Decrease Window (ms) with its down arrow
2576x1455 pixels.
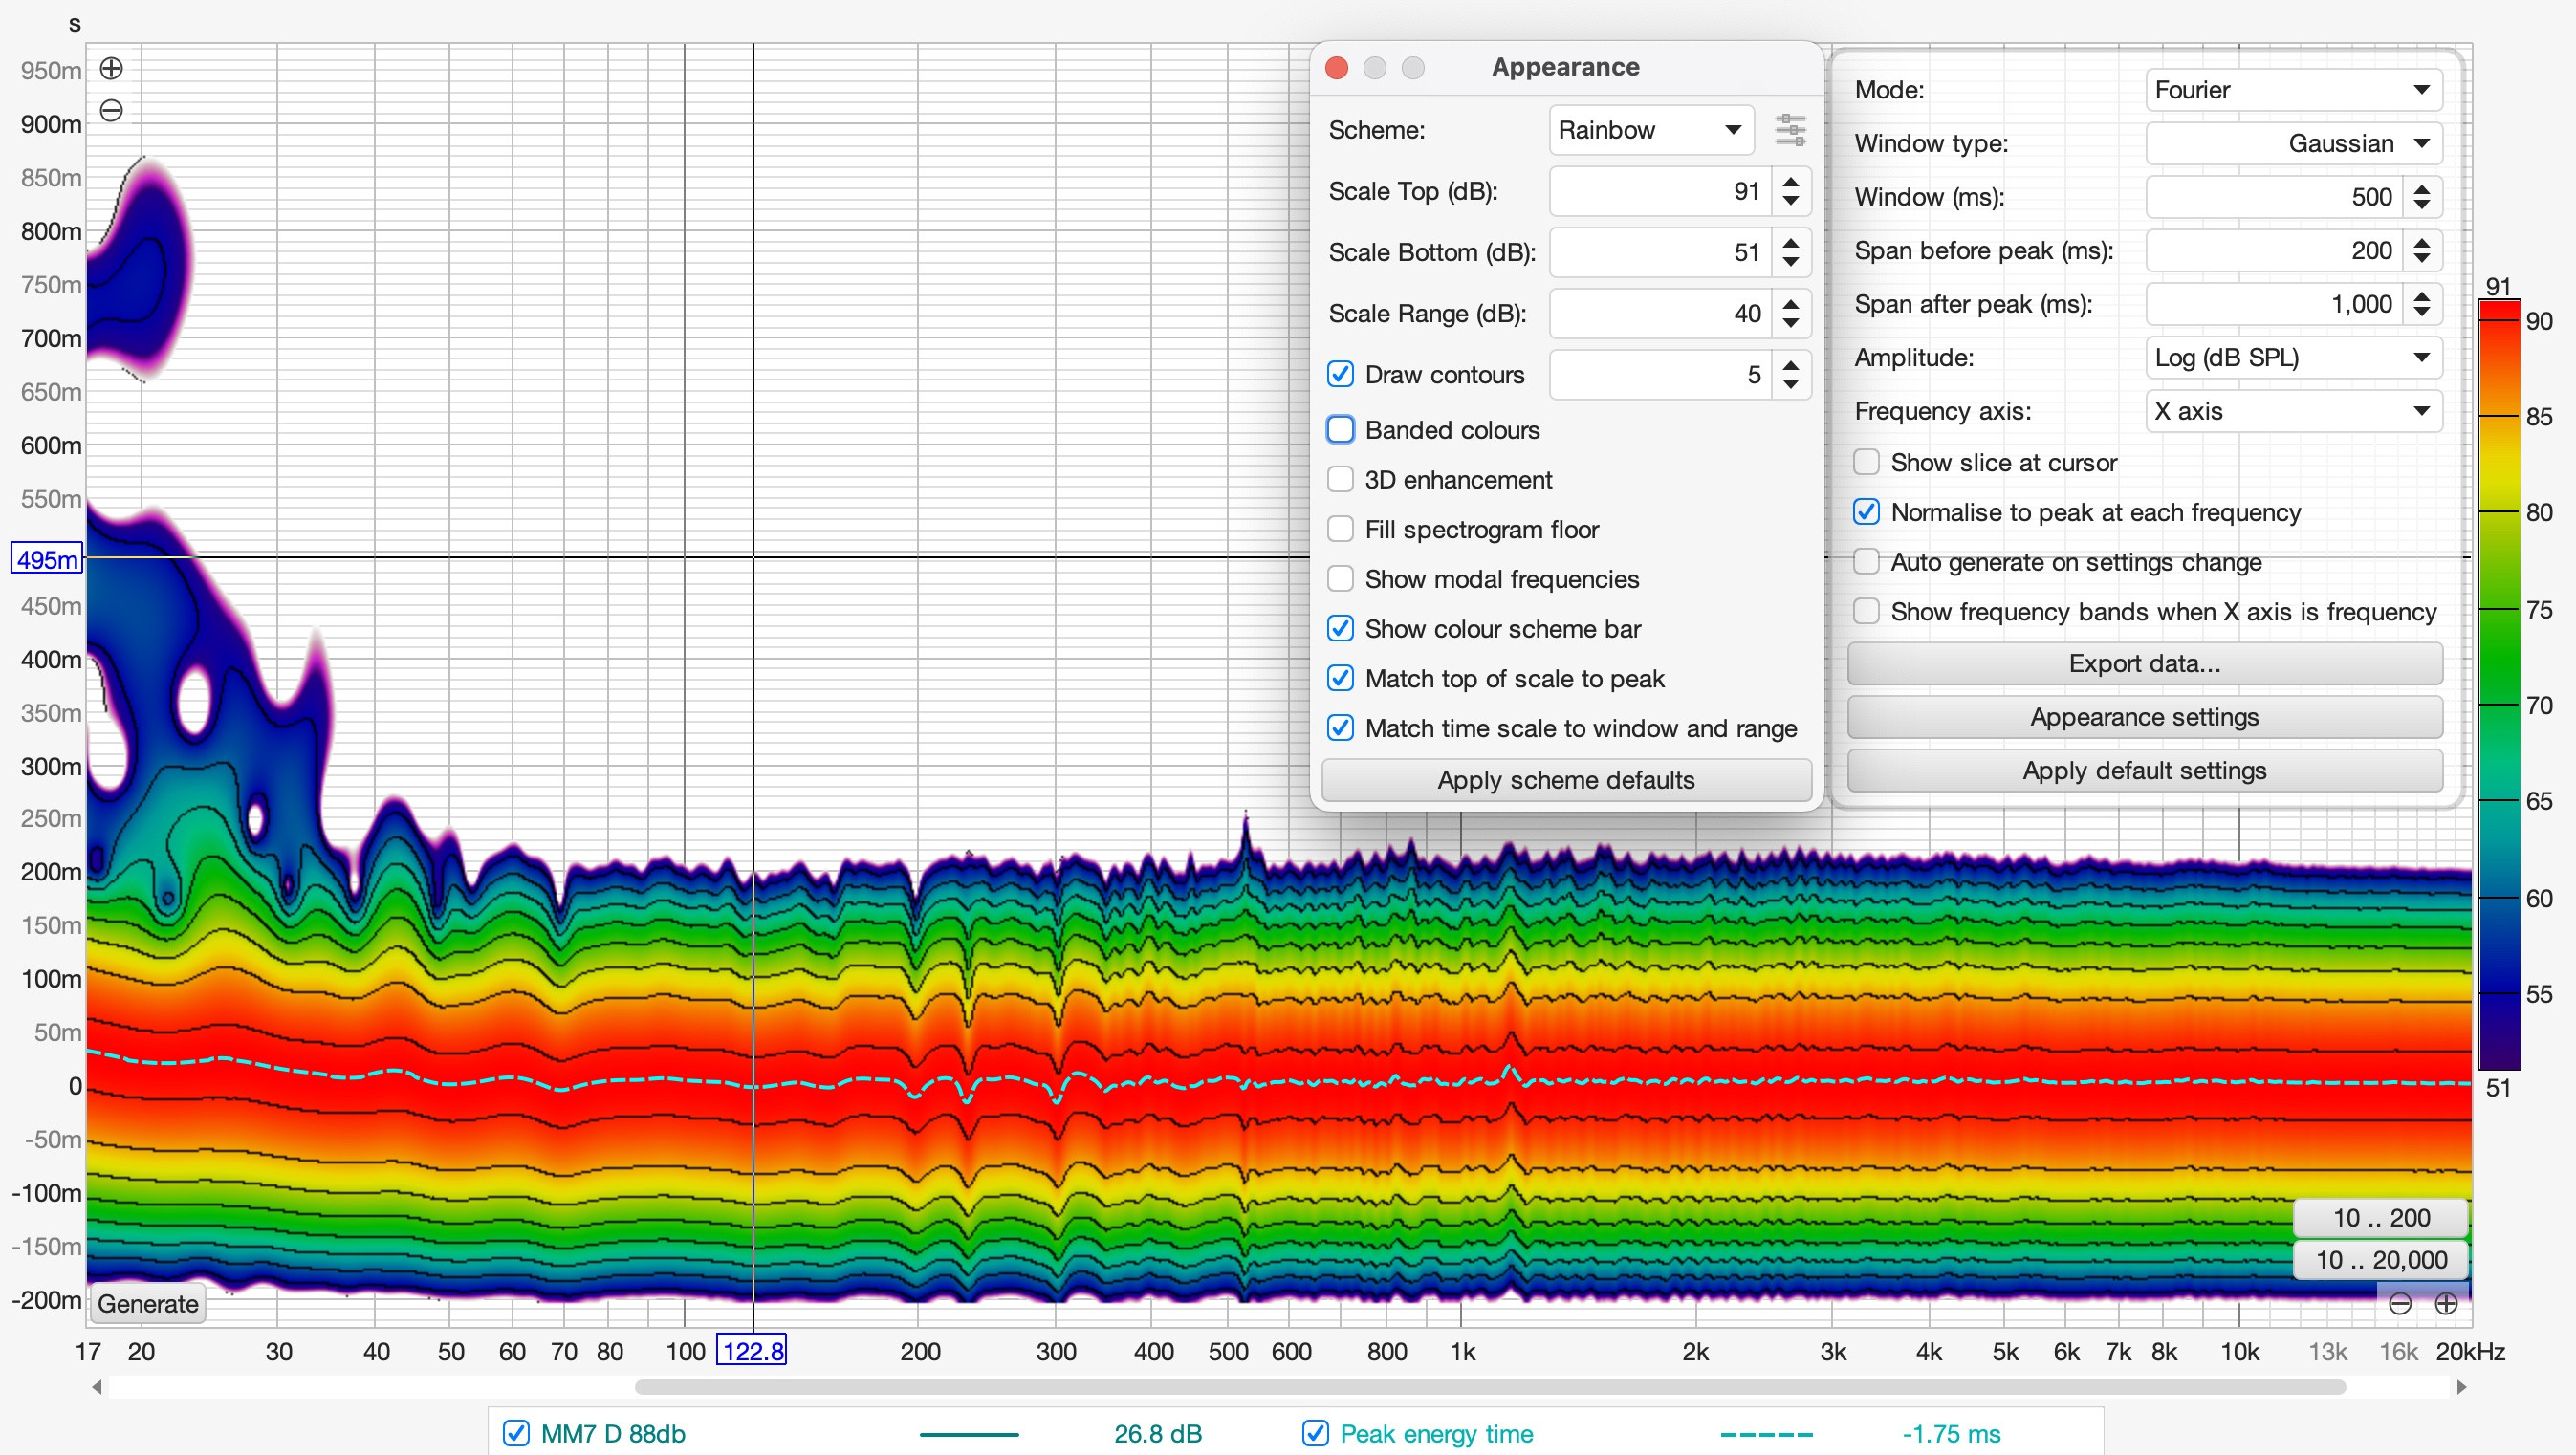pos(2422,206)
